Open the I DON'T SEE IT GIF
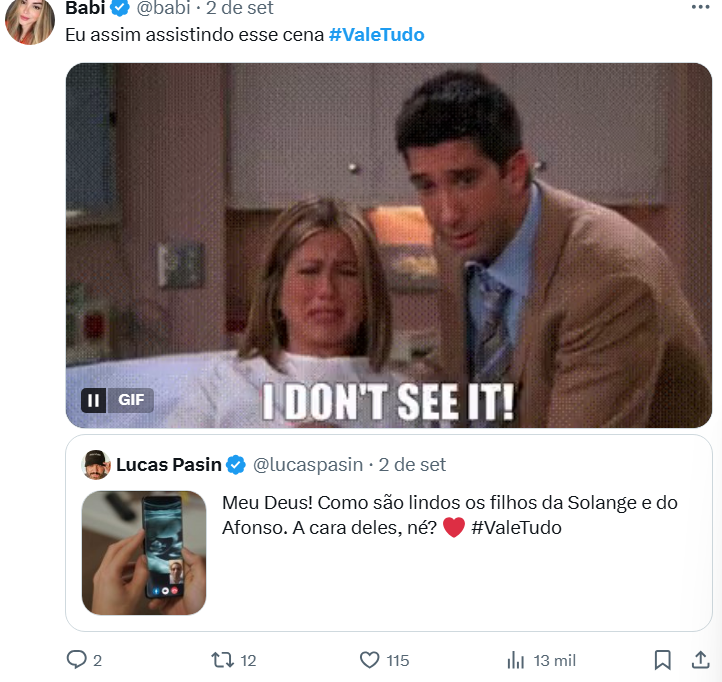Viewport: 722px width, 682px height. [388, 245]
